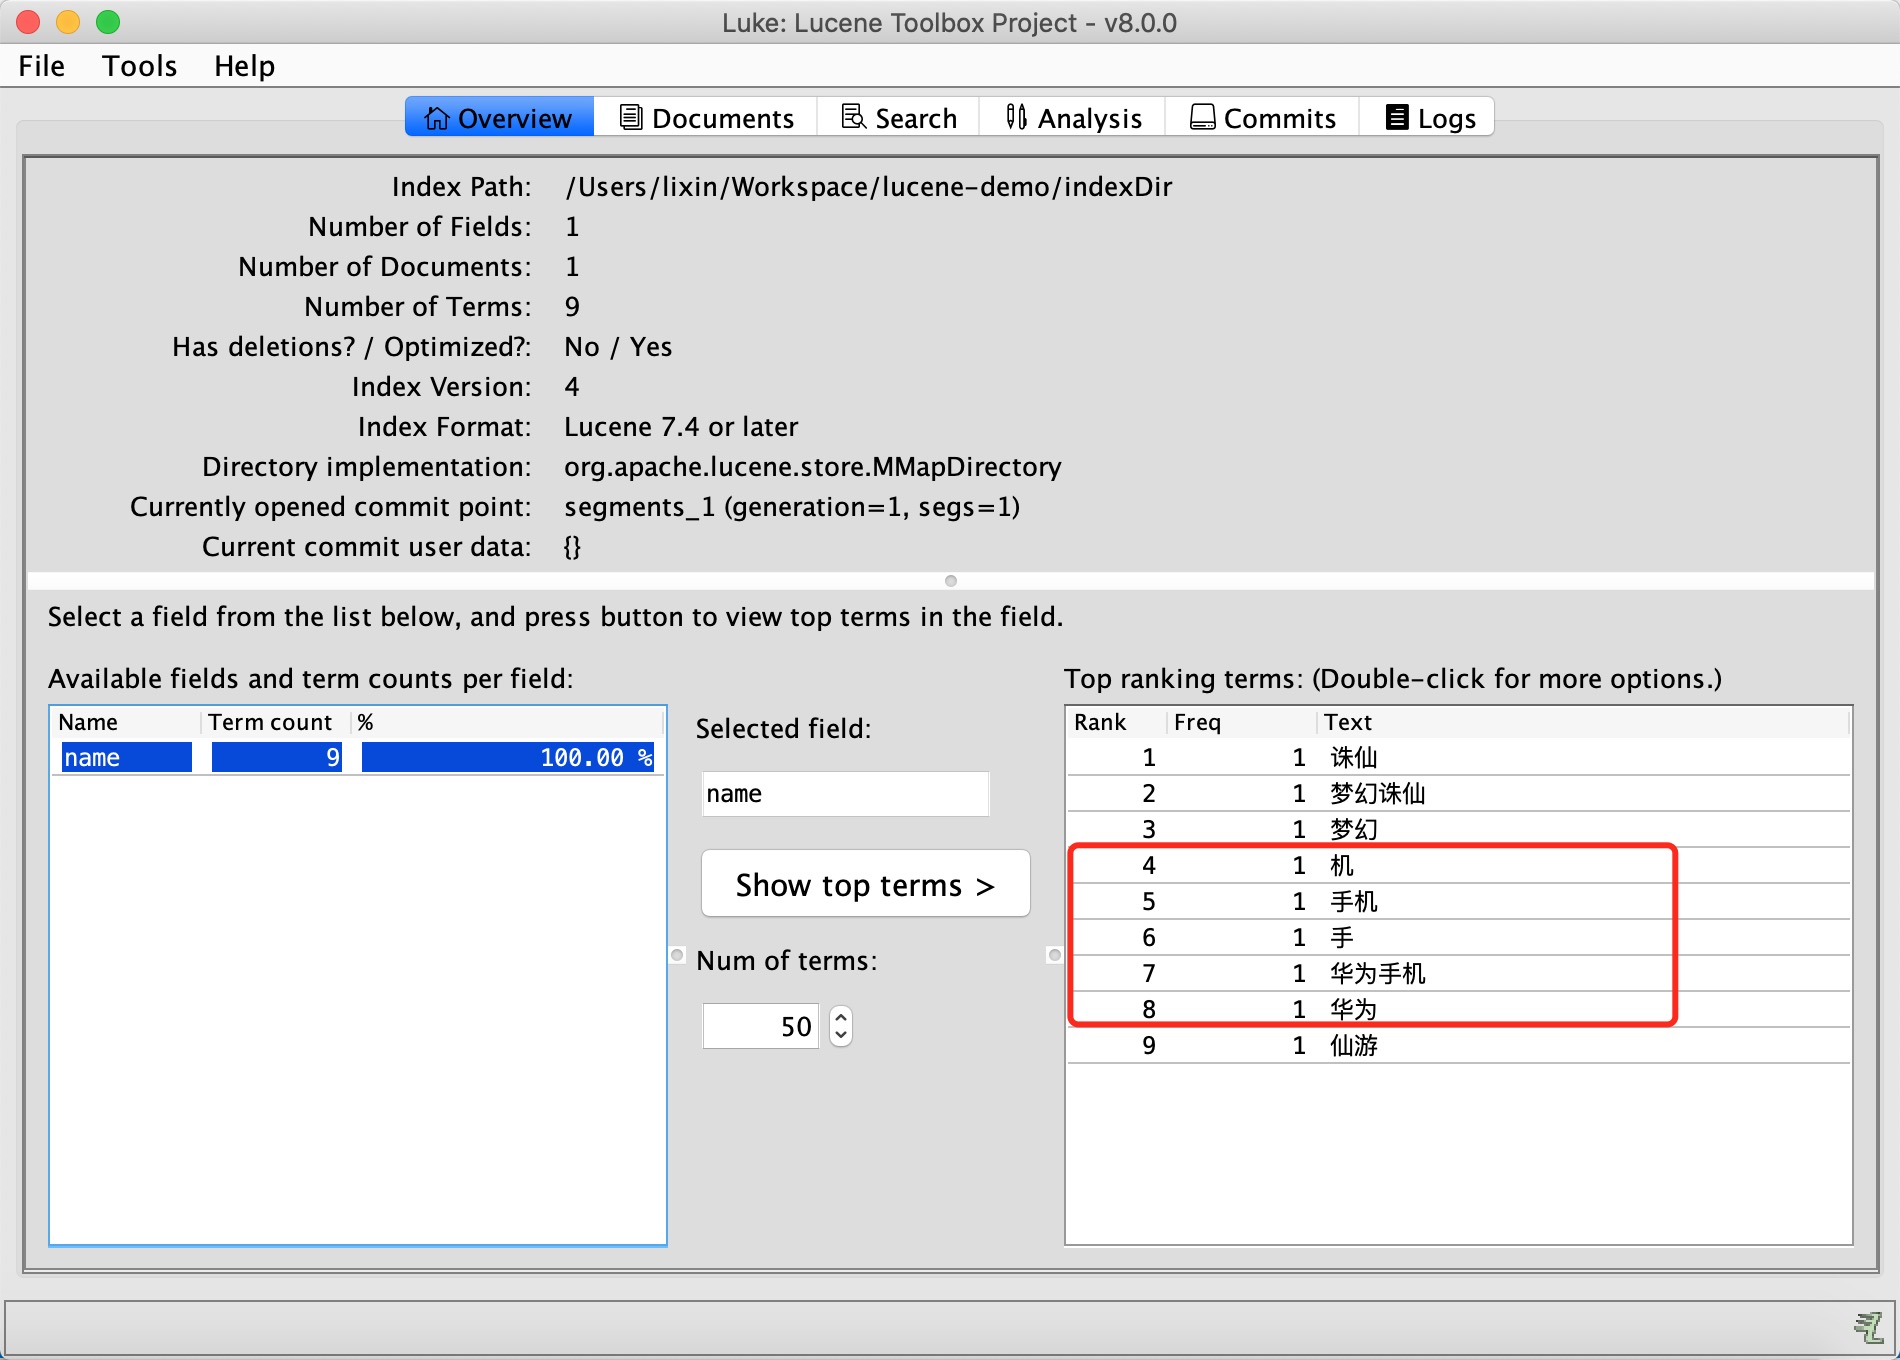The width and height of the screenshot is (1900, 1360).
Task: Select the Overview tab
Action: coord(499,118)
